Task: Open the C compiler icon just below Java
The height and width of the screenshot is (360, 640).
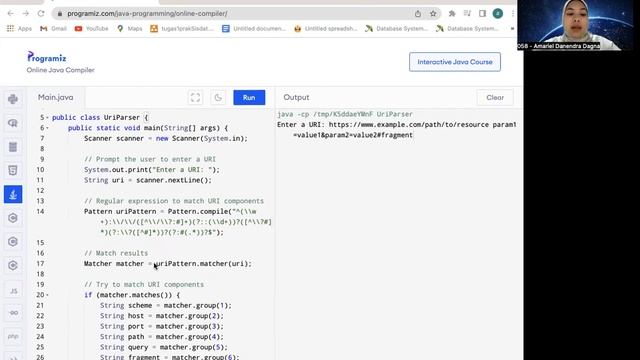Action: [13, 218]
